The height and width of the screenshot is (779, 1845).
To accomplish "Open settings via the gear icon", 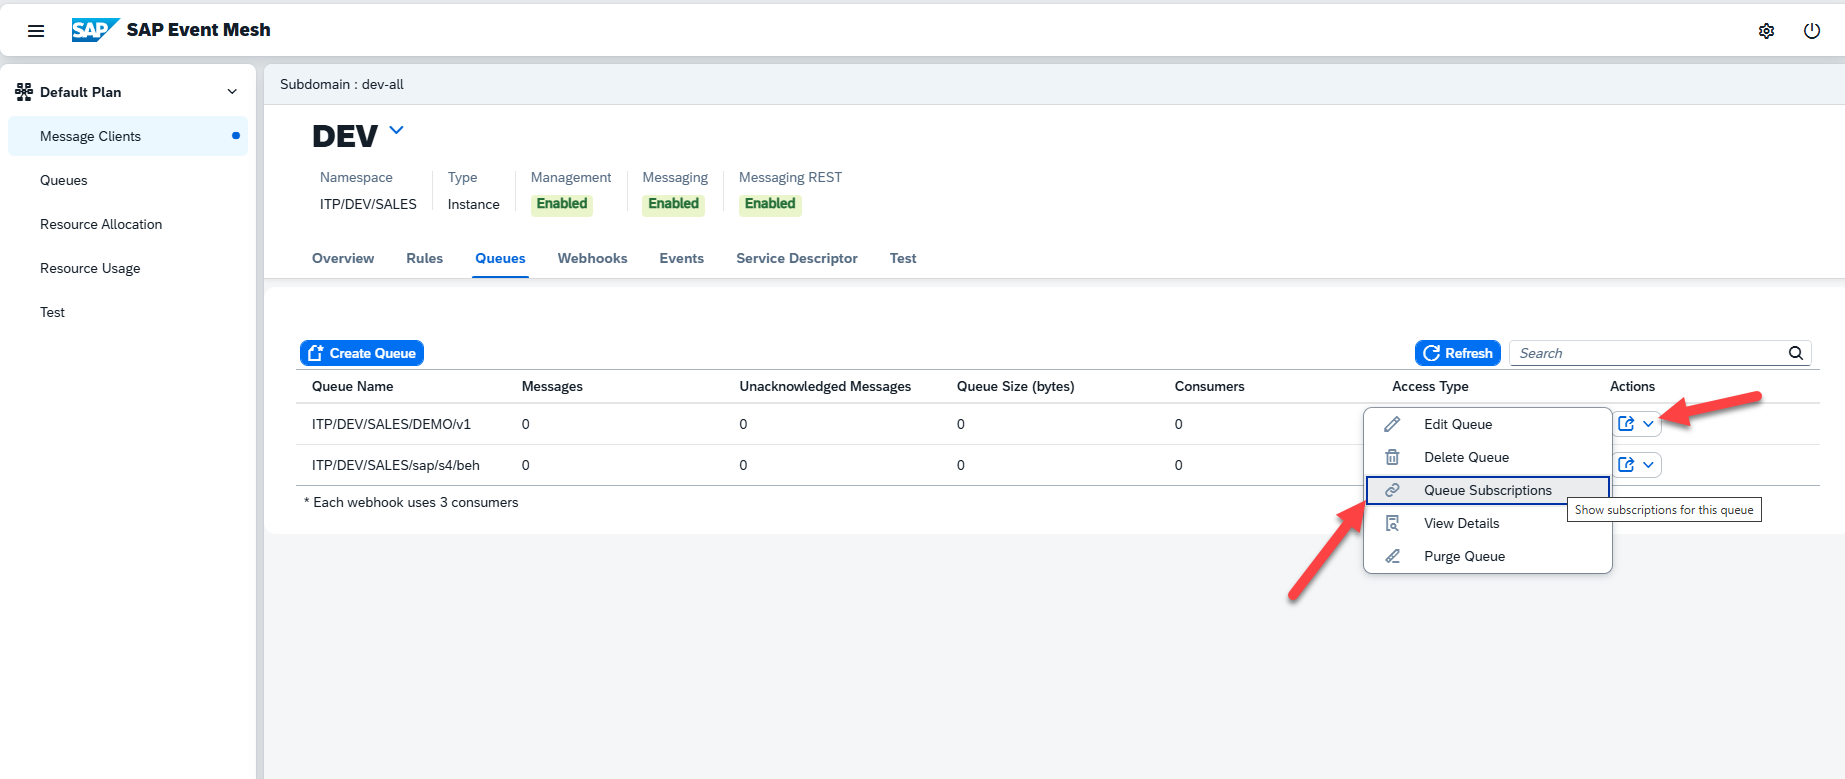I will [1766, 31].
